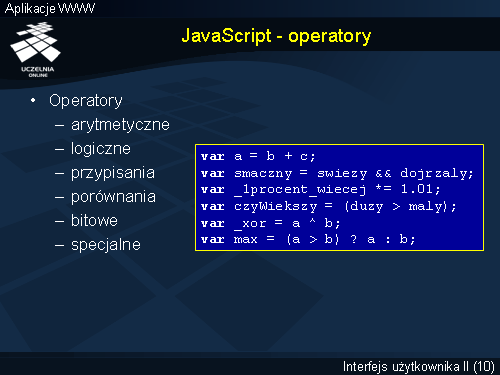The height and width of the screenshot is (375, 500).
Task: Click code line 'var a = b + c;'
Action: pyautogui.click(x=258, y=156)
